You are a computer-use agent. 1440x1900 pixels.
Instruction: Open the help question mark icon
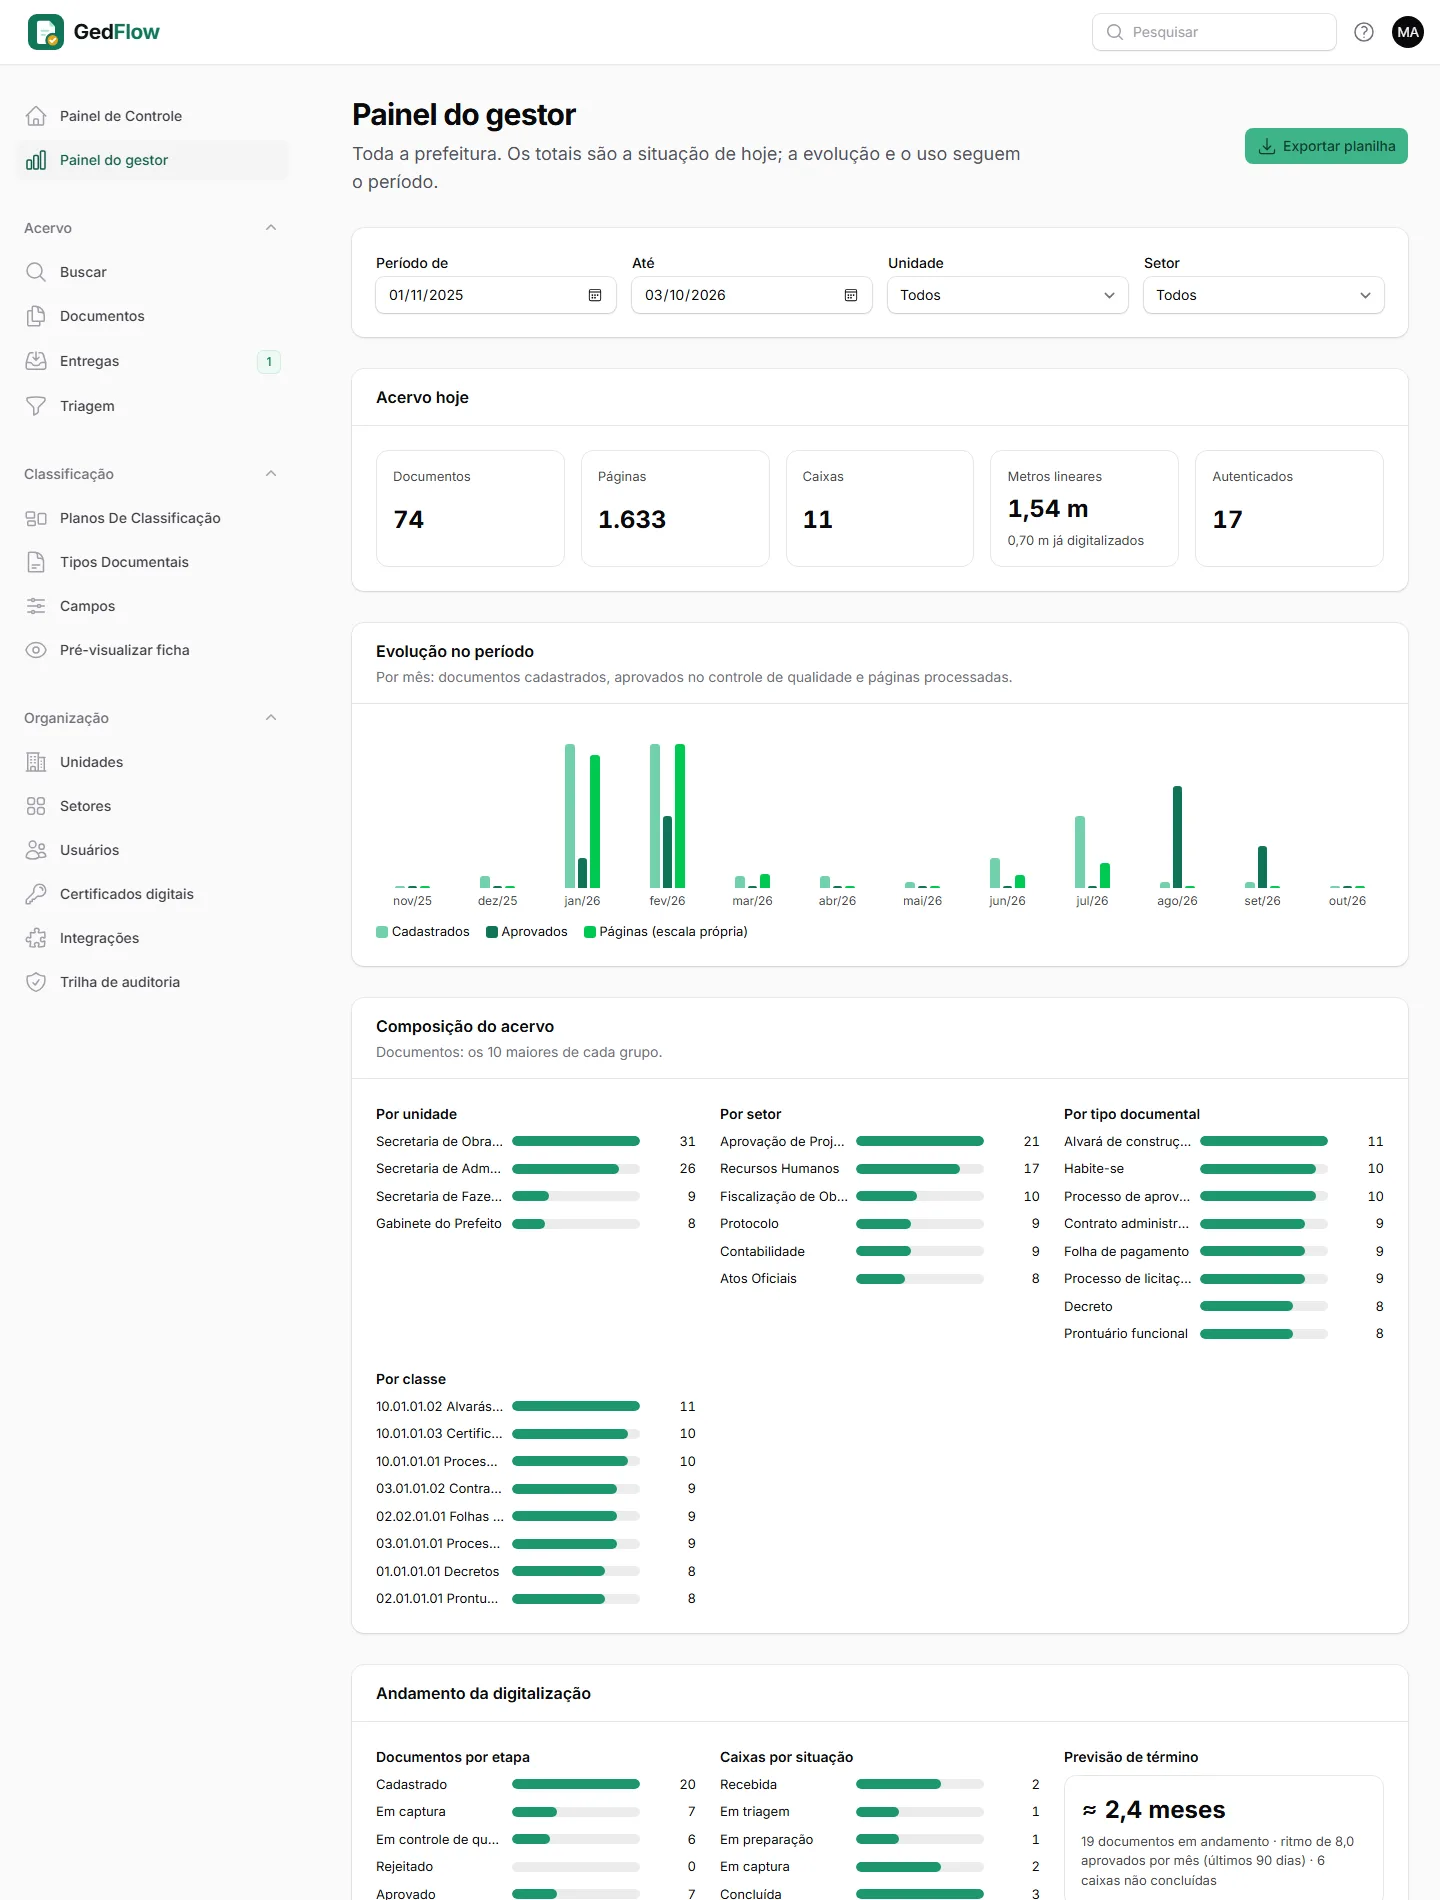pos(1364,32)
